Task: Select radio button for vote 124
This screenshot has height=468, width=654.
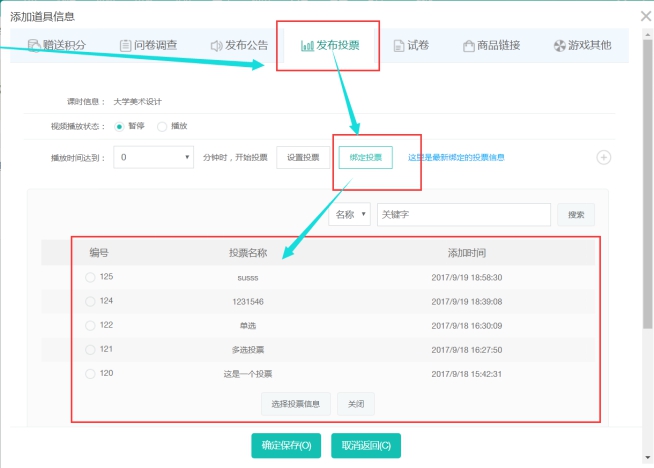Action: tap(90, 302)
